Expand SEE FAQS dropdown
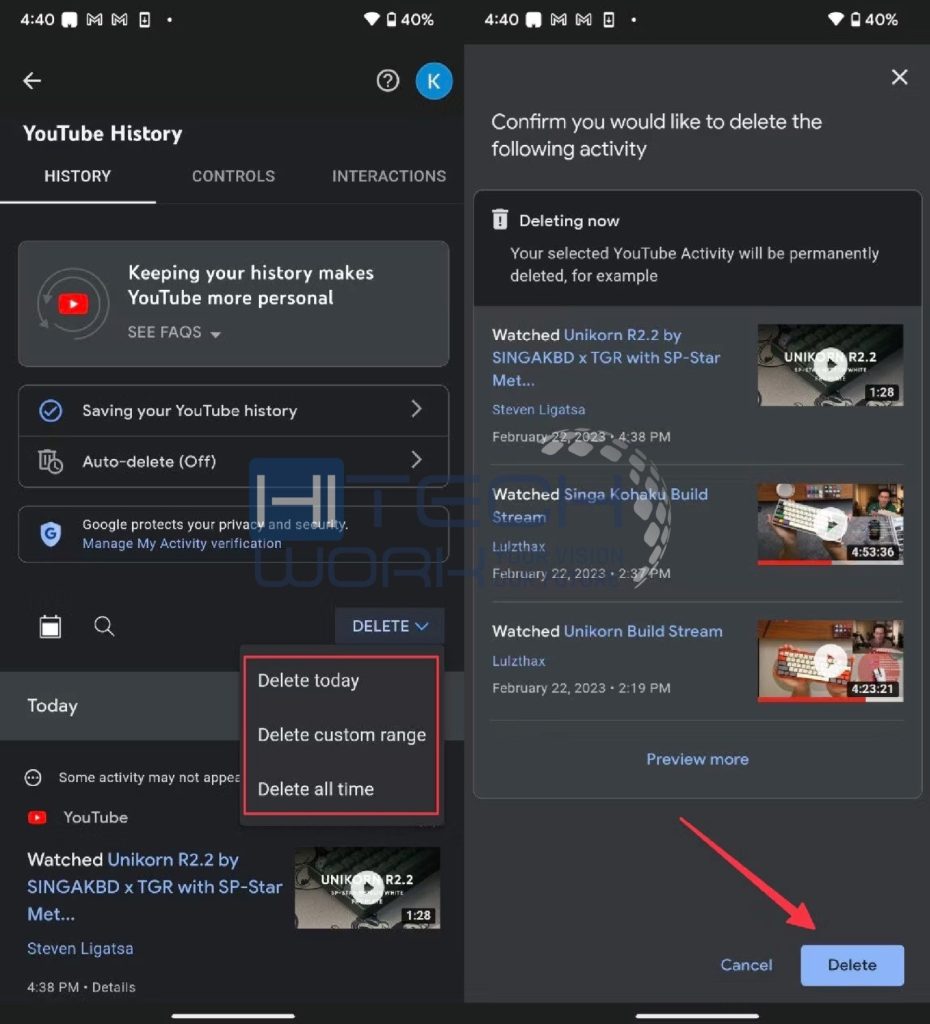Screen dimensions: 930x1024 point(174,332)
